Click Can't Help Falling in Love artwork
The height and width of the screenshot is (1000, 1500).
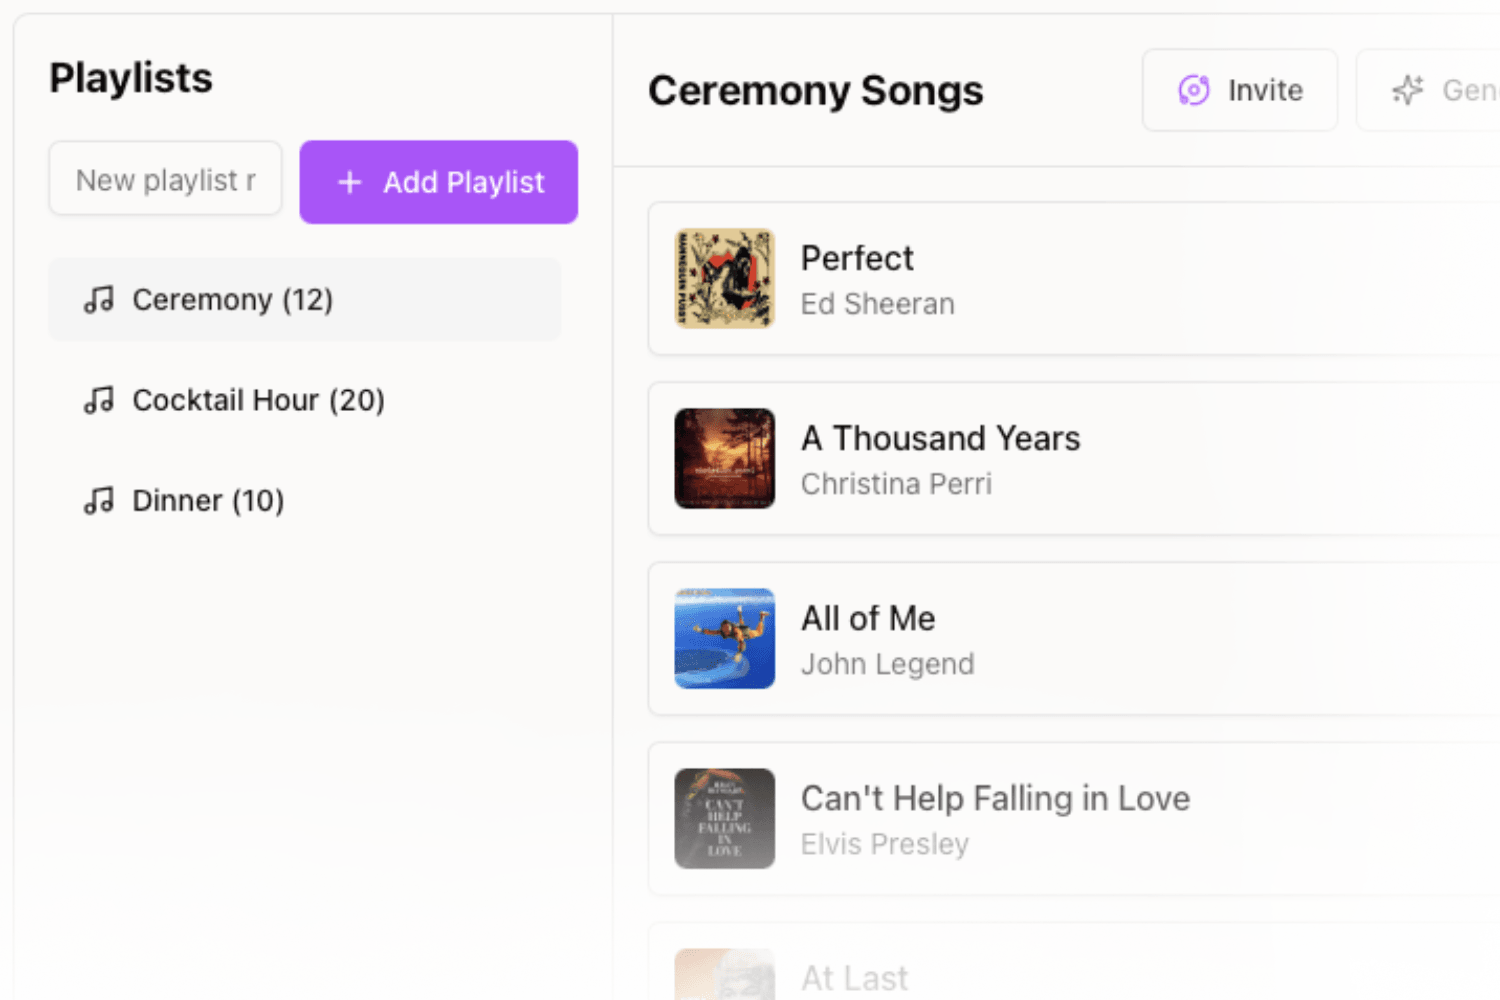click(x=724, y=818)
